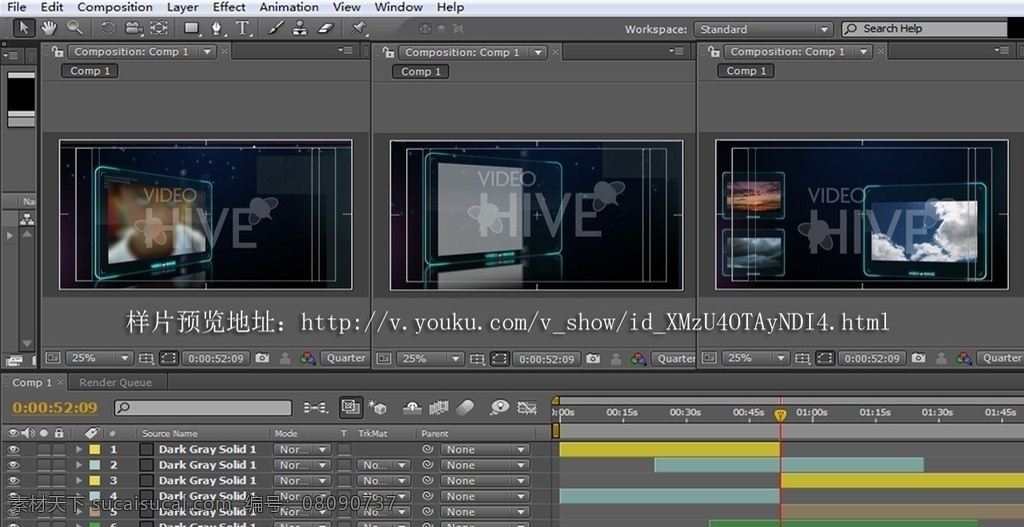Toggle solo box for layer 1
Screen dimensions: 1024x527
click(43, 449)
